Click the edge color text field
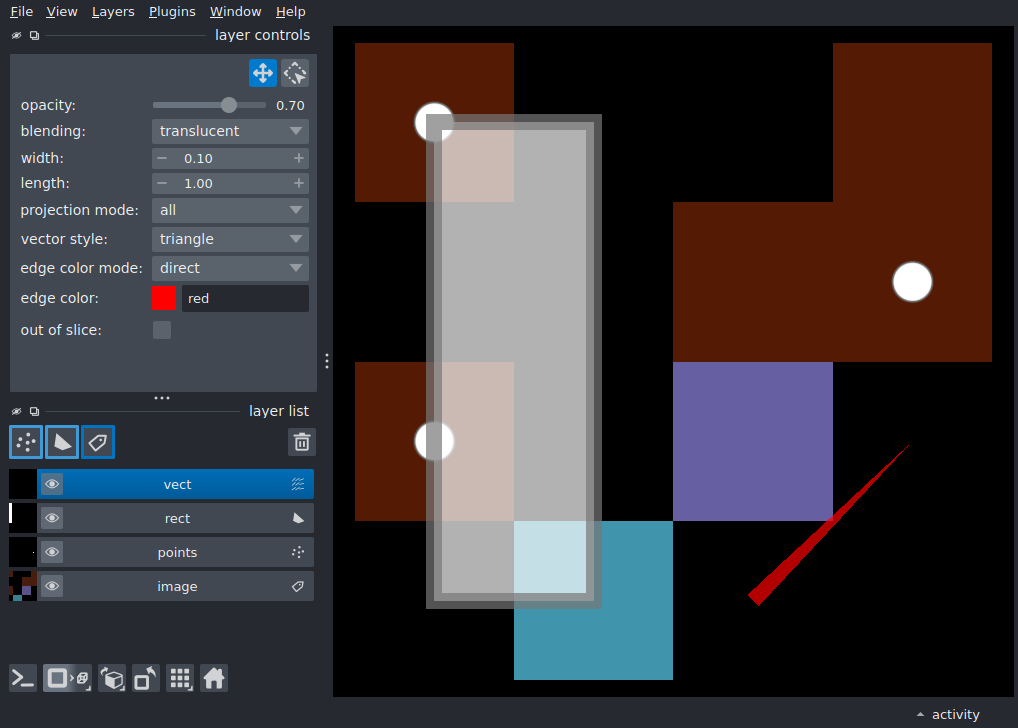Image resolution: width=1018 pixels, height=728 pixels. 245,298
